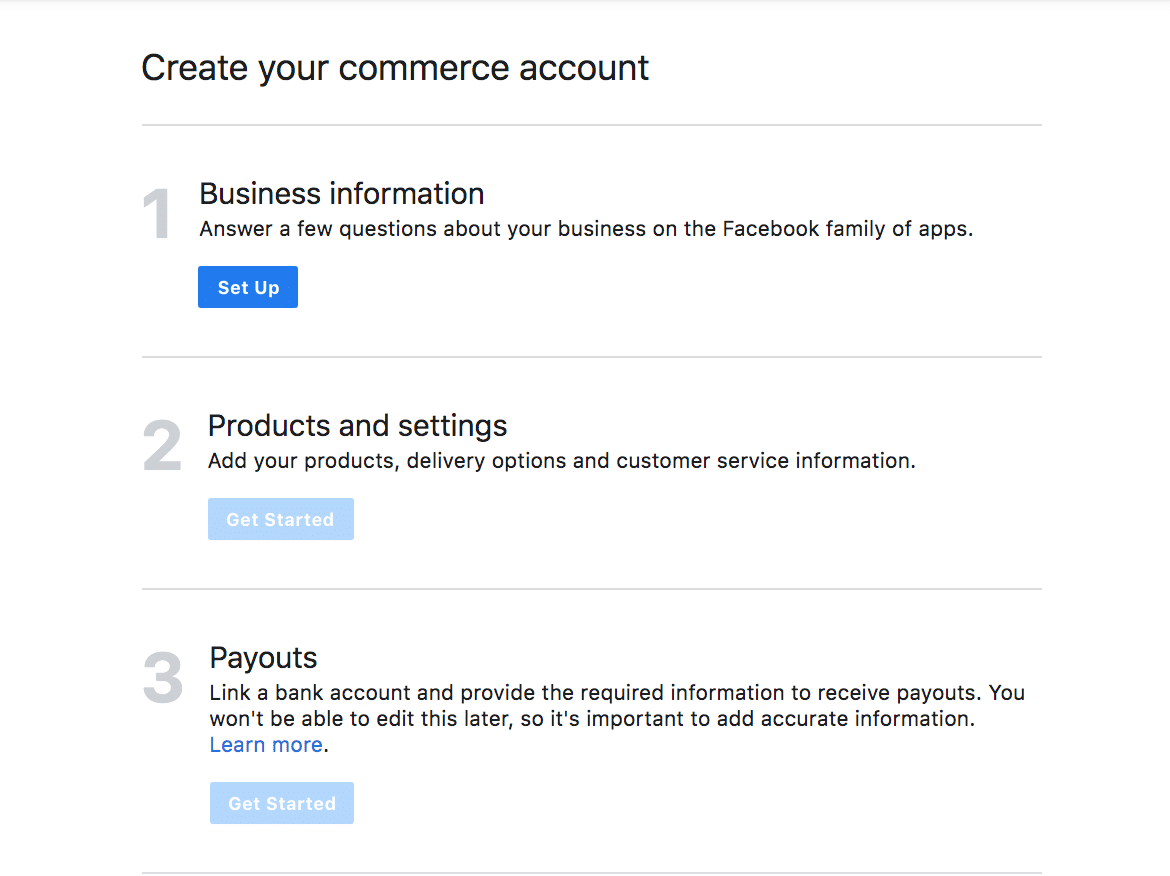Click the phrase 'Facebook family of apps'
Screen dimensions: 1170x876
coord(846,229)
